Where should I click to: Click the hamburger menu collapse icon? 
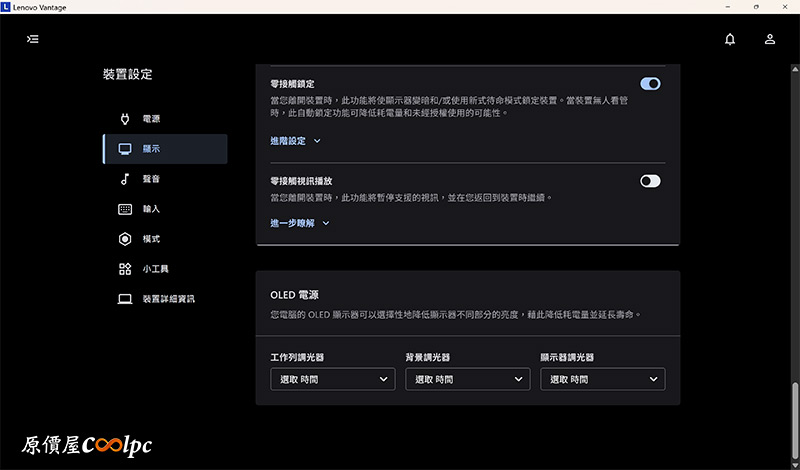click(33, 39)
